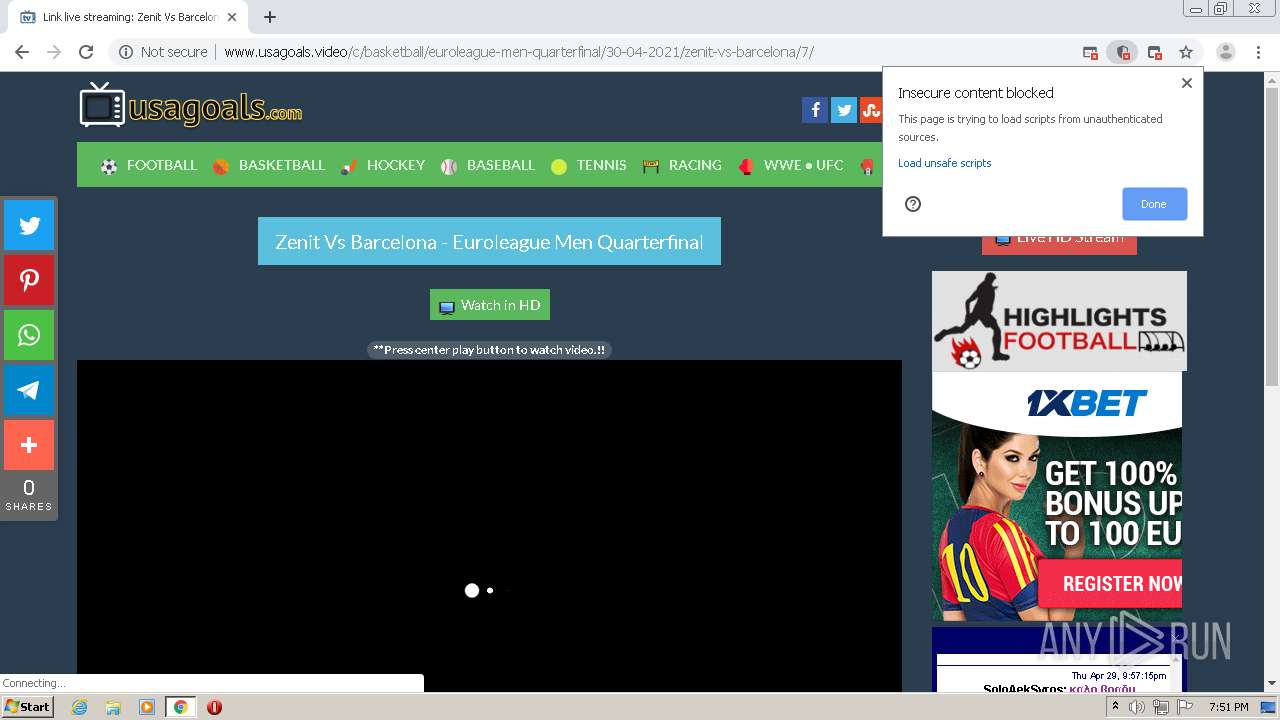
Task: Open the header Facebook icon
Action: tap(814, 110)
